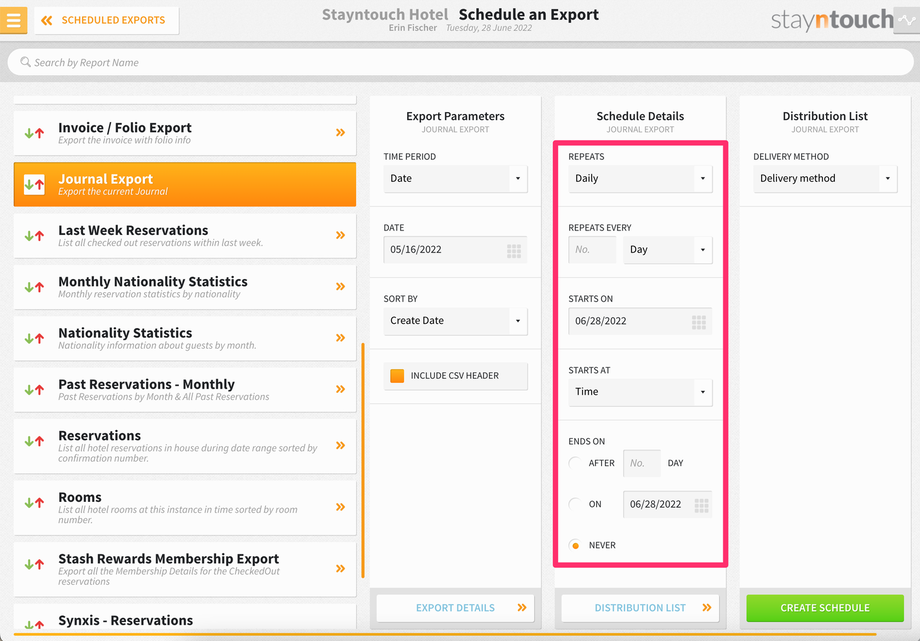Click the Nationality Statistics arrows icon

coord(34,338)
